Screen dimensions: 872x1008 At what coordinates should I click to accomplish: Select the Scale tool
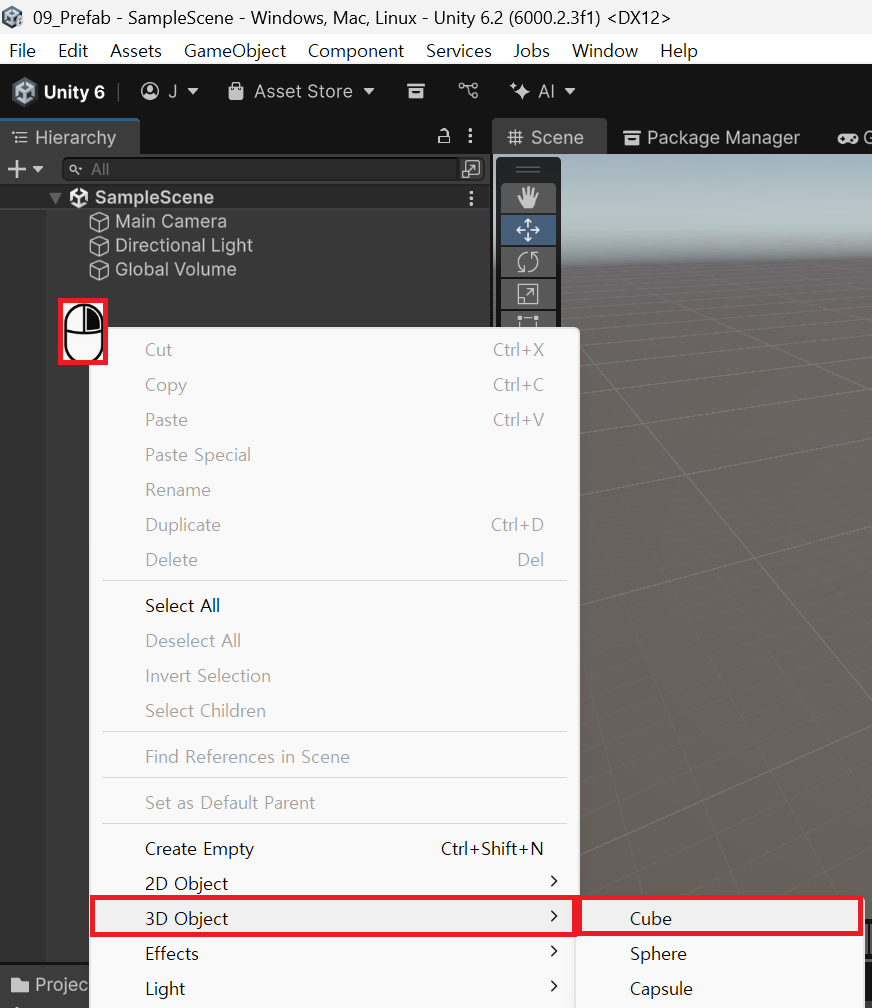[x=528, y=294]
